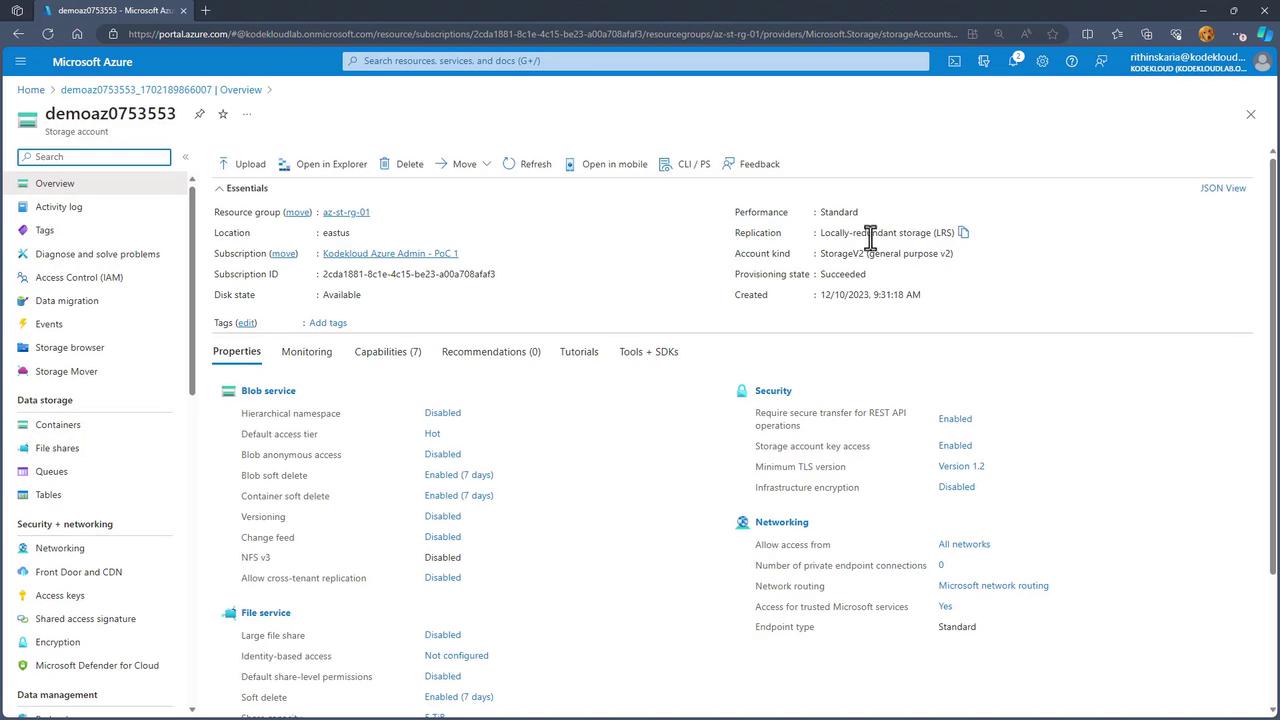Open the notifications bell

point(1013,61)
